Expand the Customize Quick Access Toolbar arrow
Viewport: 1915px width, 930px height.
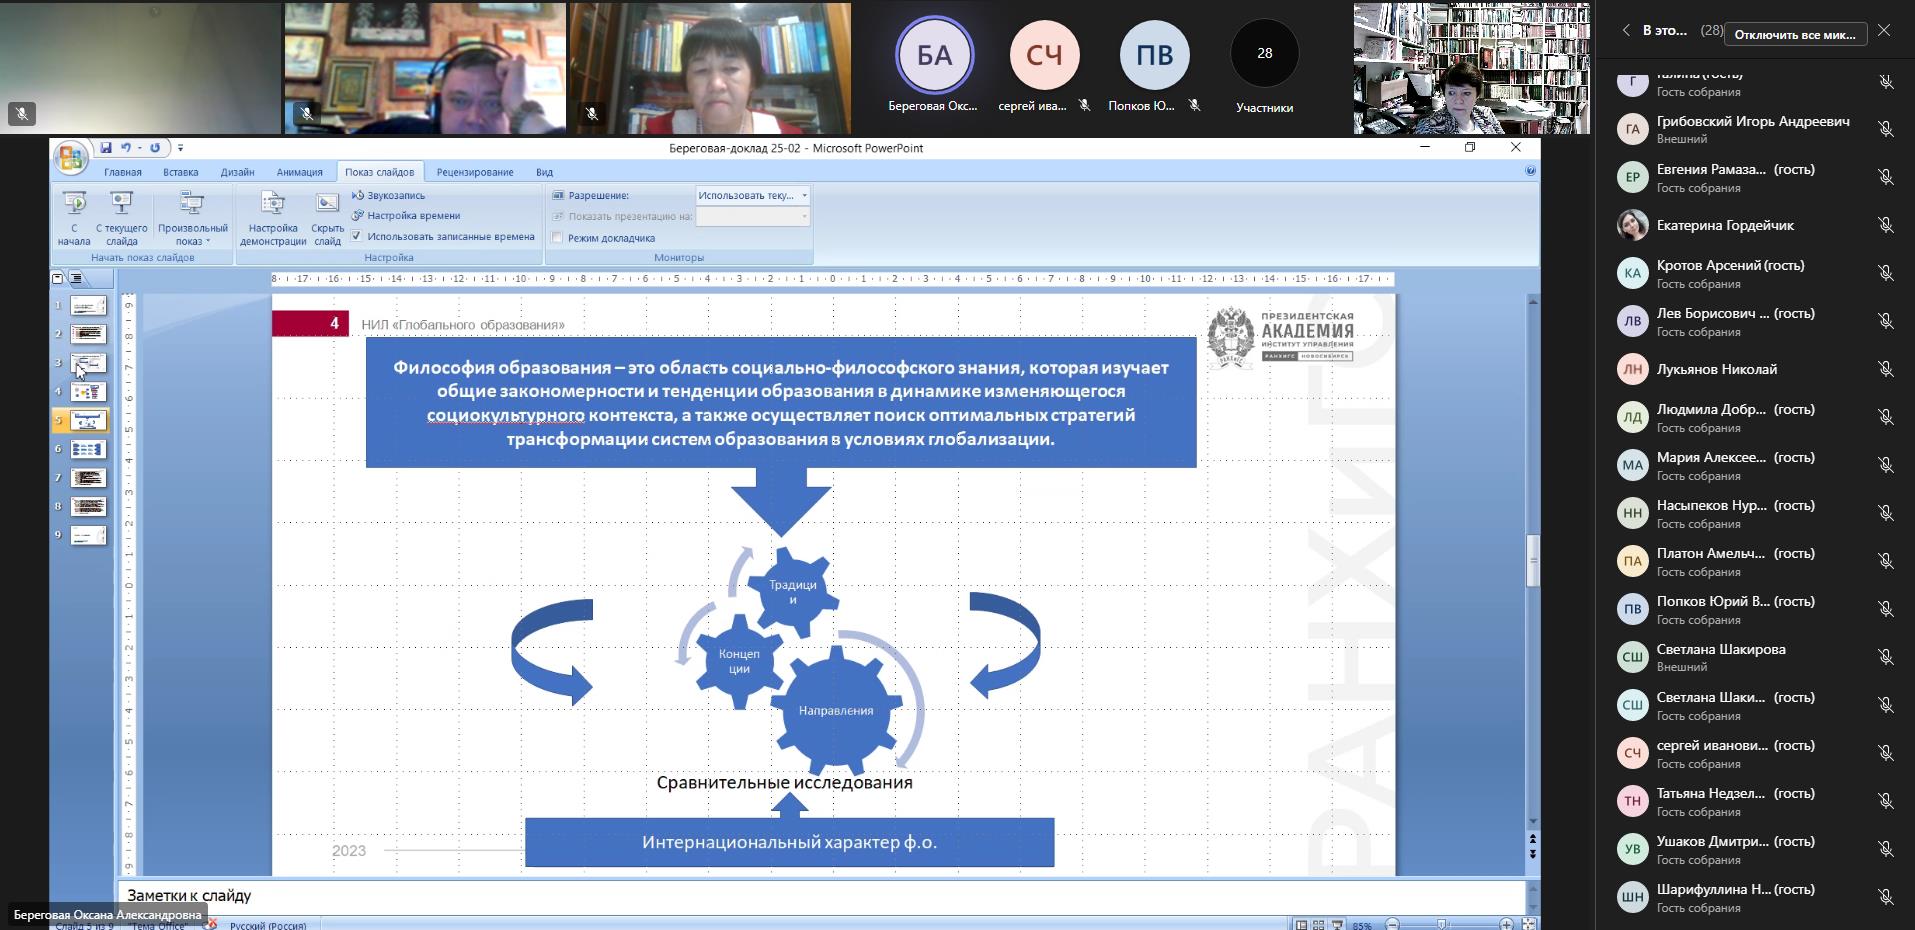tap(181, 148)
